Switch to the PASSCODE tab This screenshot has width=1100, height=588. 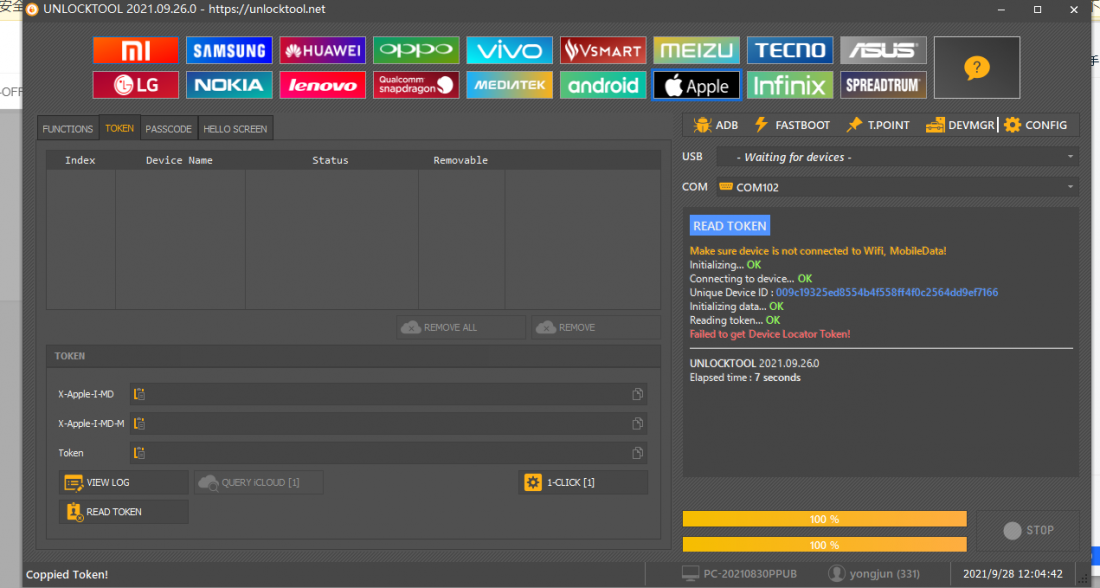(x=168, y=128)
